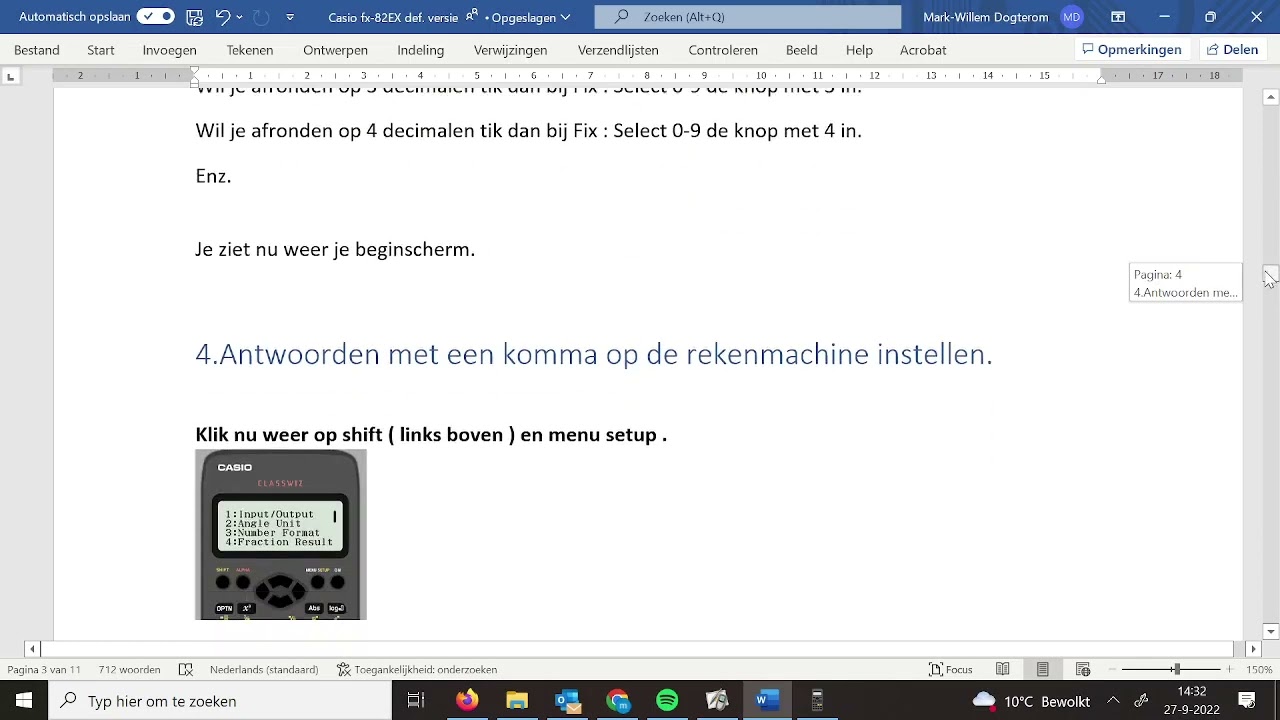Click the word 'Enz.' in document

point(213,176)
